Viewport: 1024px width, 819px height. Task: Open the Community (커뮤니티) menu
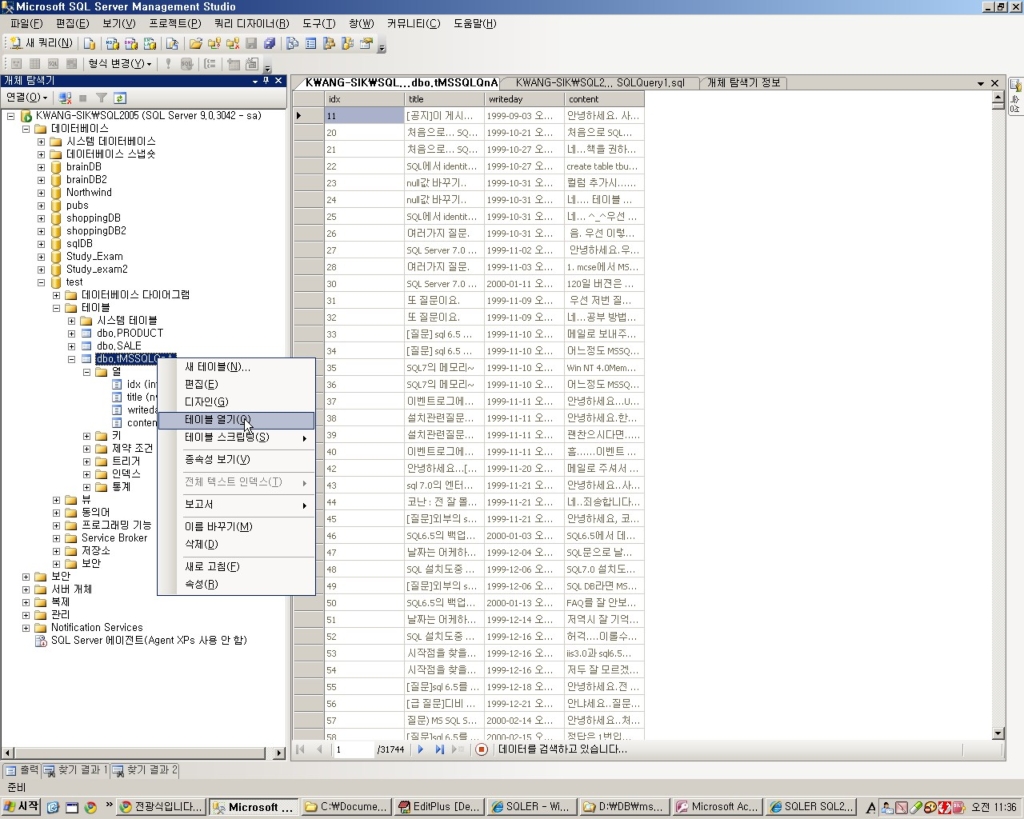coord(413,24)
